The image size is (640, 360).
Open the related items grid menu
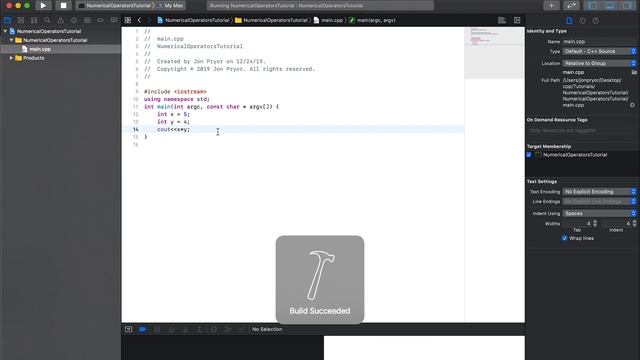coord(128,20)
